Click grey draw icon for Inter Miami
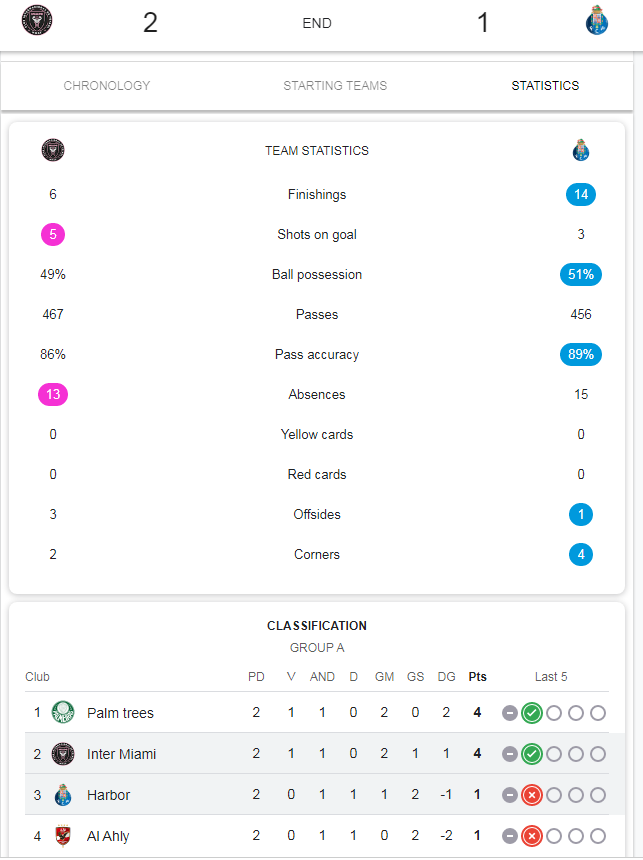 pyautogui.click(x=510, y=754)
